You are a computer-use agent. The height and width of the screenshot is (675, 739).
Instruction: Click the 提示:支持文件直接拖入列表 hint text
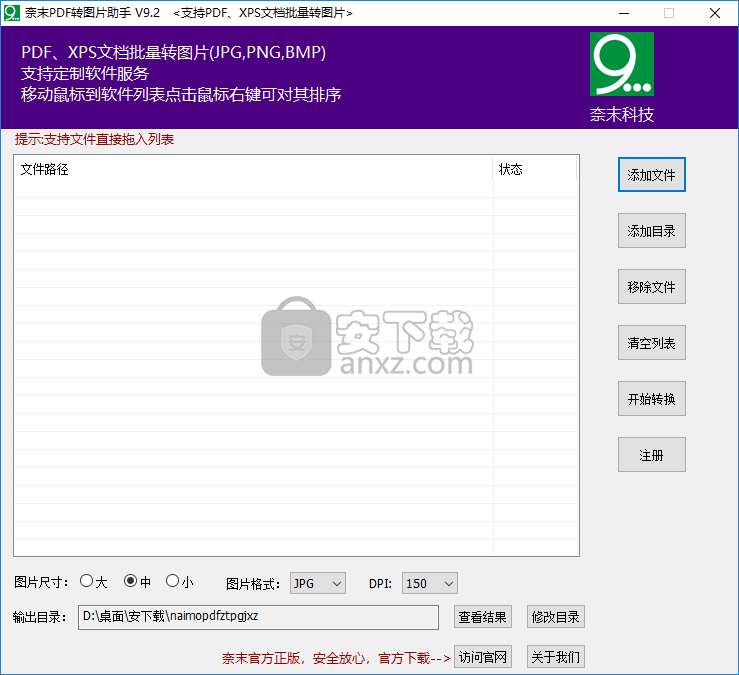pos(94,140)
